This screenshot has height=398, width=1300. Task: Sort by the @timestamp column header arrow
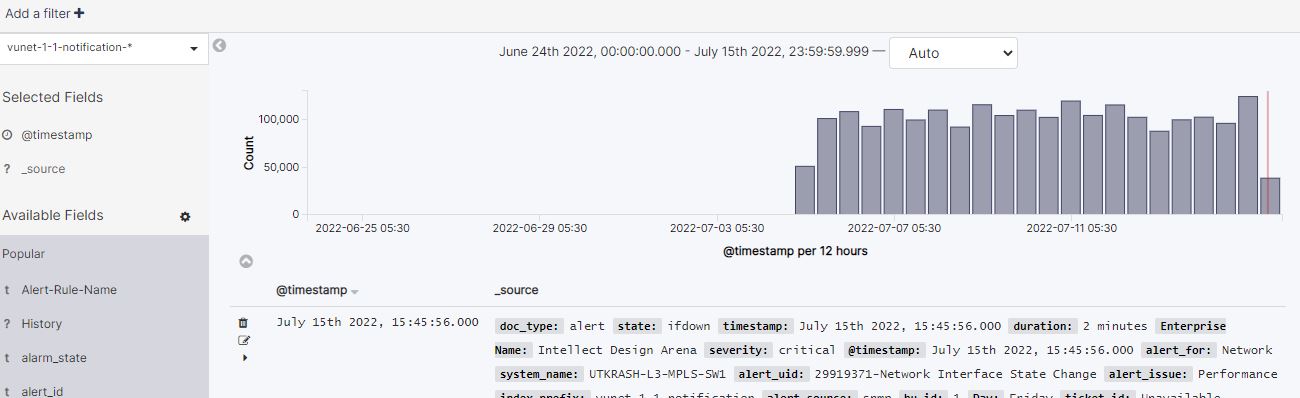(x=354, y=291)
